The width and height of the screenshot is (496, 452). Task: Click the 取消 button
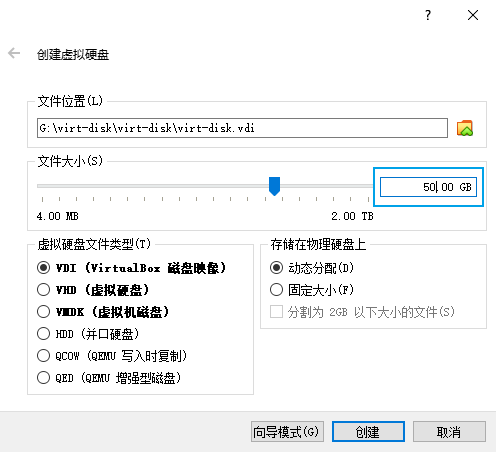pyautogui.click(x=449, y=432)
